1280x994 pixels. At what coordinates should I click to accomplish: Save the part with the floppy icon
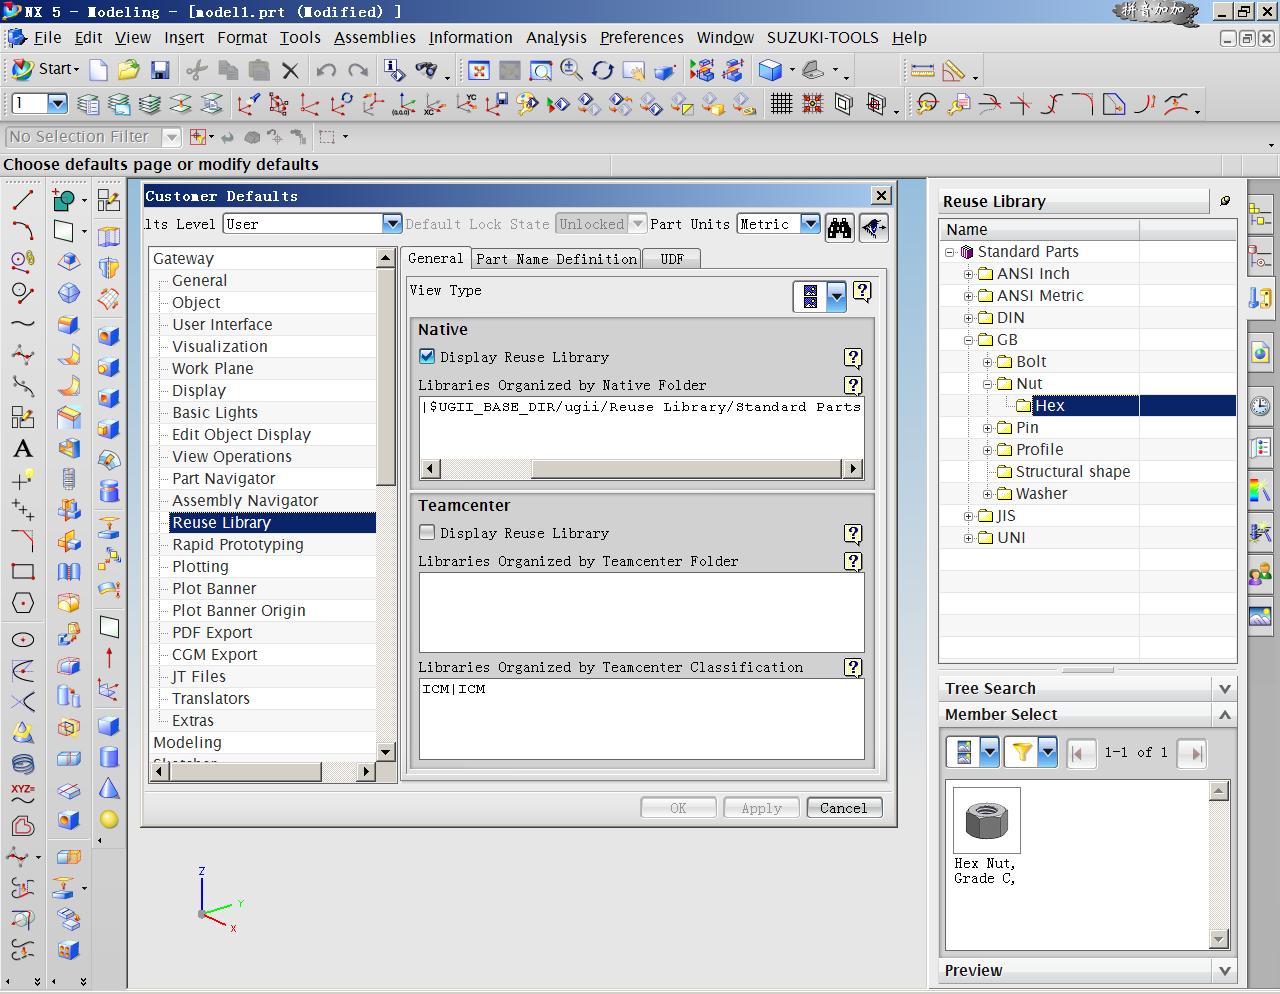tap(160, 70)
